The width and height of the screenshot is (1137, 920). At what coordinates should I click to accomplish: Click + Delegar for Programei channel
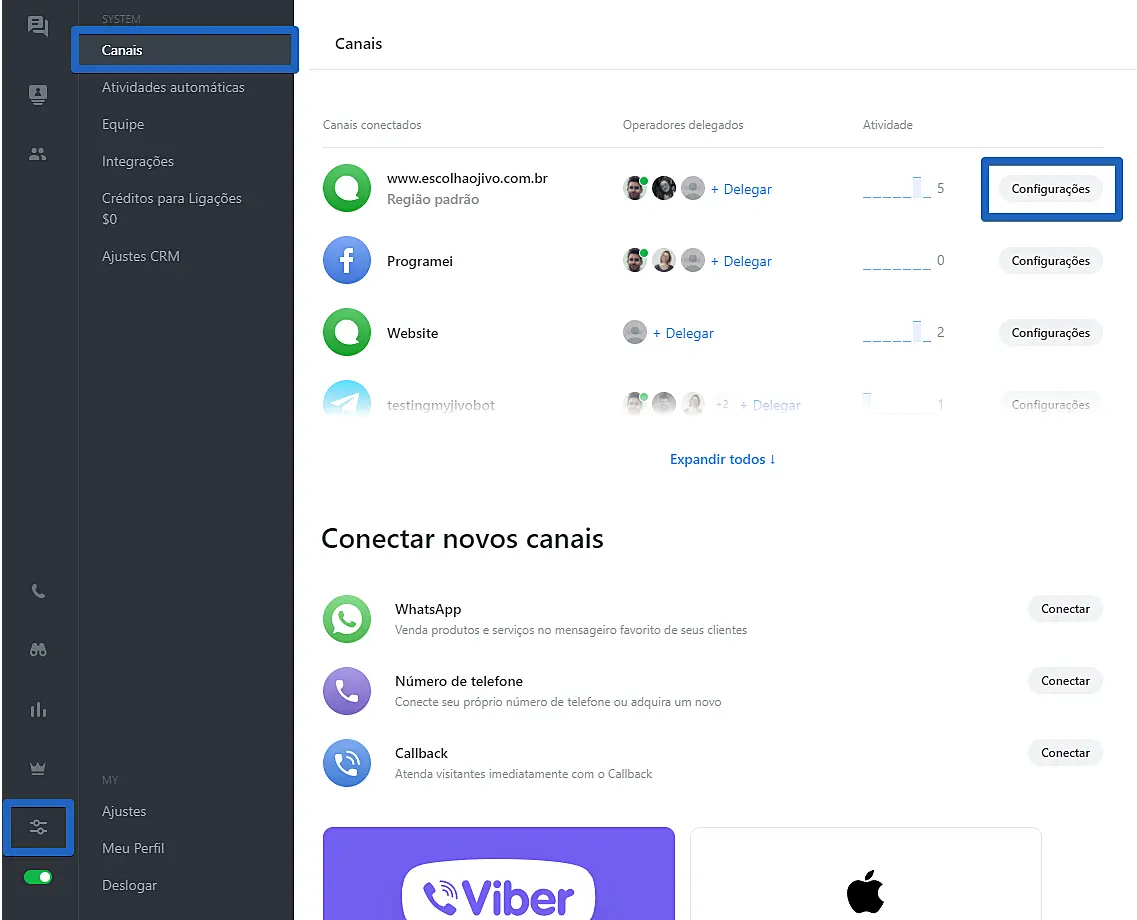click(x=741, y=261)
